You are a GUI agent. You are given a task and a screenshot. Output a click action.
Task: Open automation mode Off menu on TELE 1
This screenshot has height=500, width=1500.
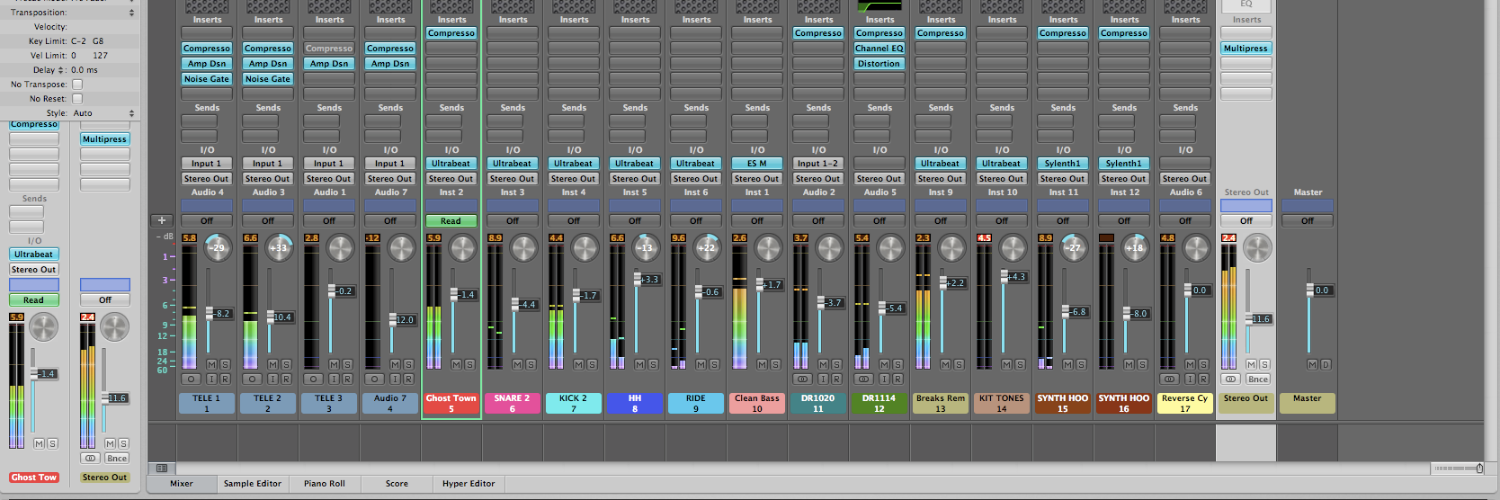(x=207, y=221)
